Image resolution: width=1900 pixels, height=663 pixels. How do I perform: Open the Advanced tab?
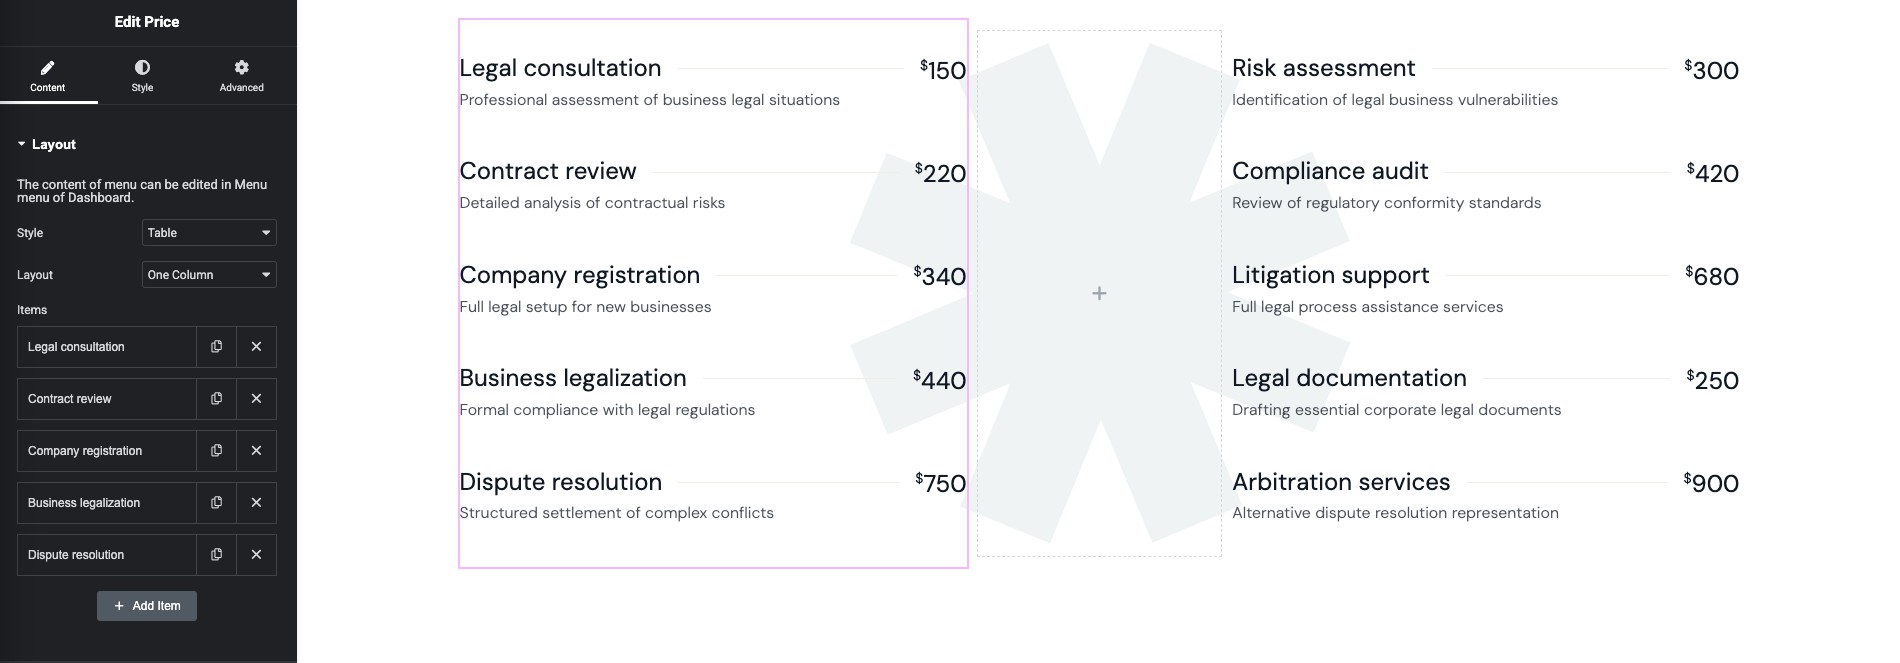tap(241, 75)
